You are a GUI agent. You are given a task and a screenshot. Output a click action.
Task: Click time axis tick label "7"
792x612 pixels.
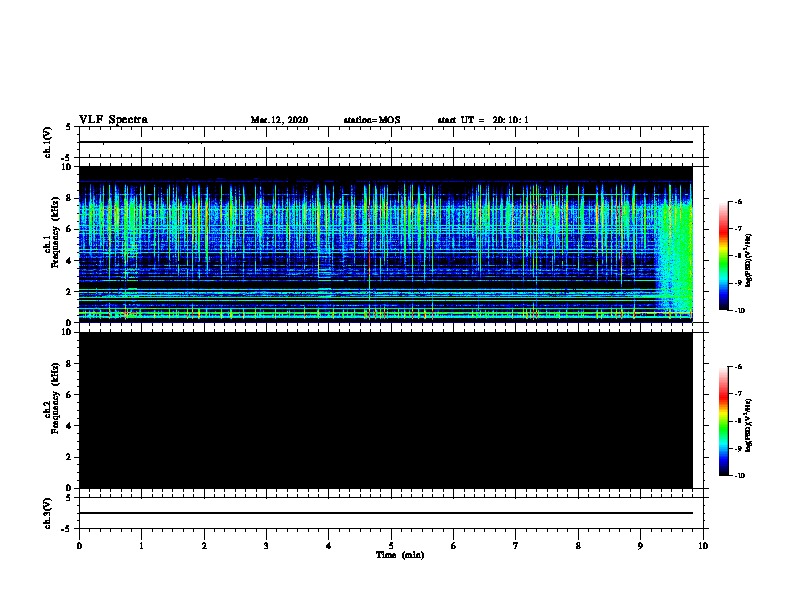coord(516,546)
